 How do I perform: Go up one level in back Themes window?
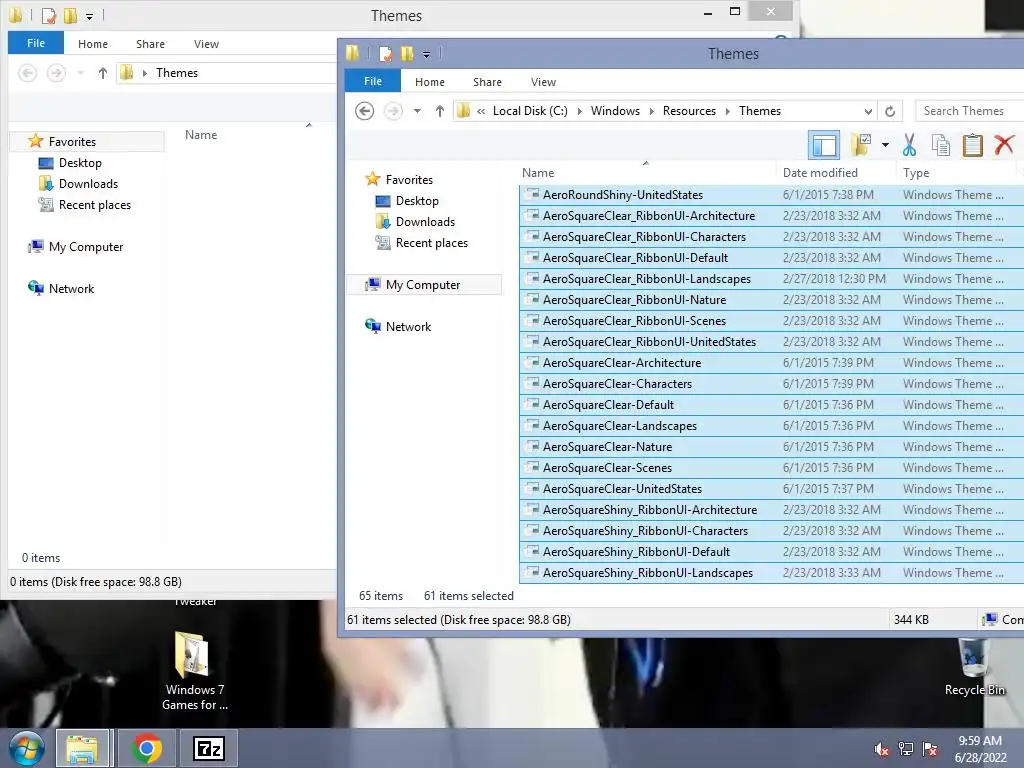(103, 73)
